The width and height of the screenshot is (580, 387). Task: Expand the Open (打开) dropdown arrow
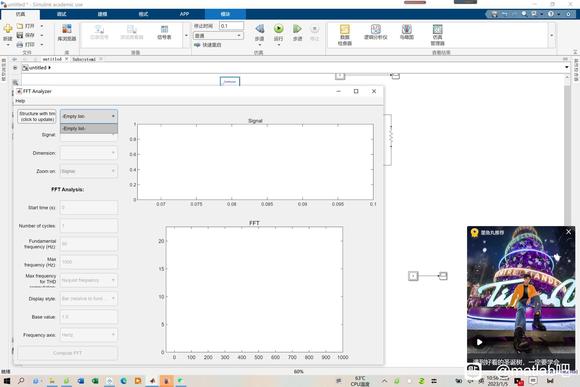coord(42,26)
